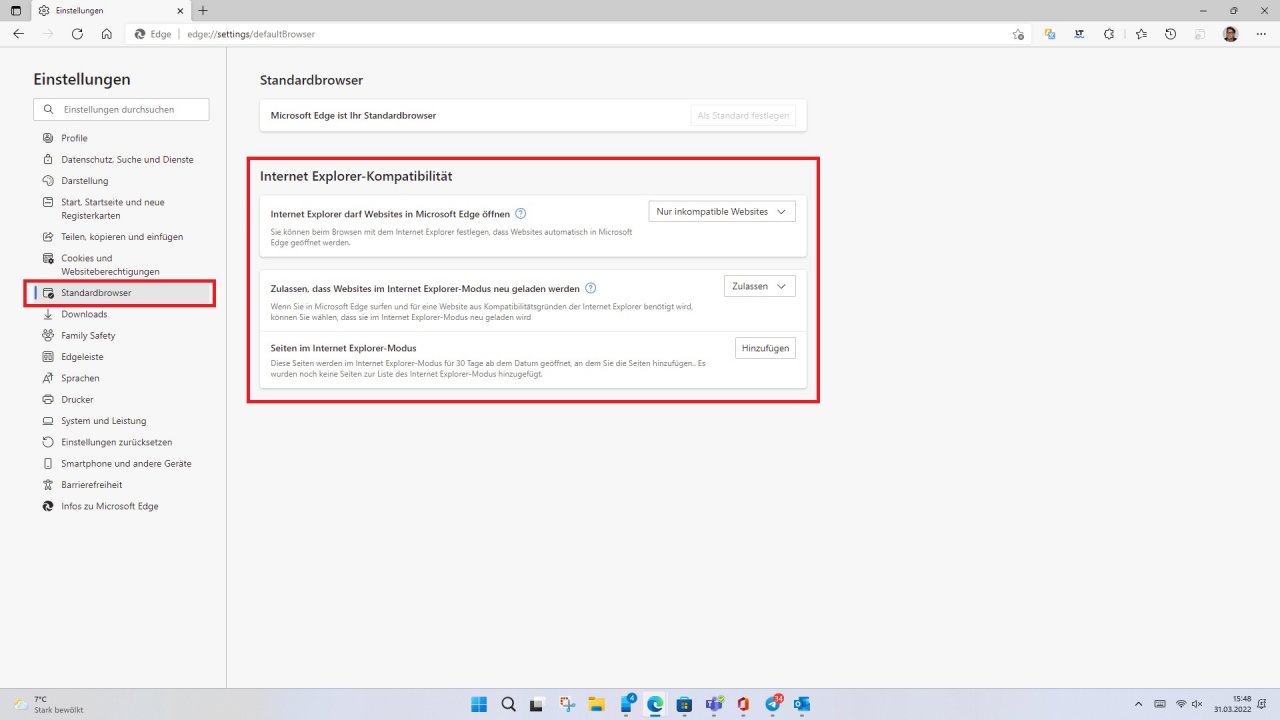Add this page to favorites star
1280x720 pixels.
coord(1018,34)
